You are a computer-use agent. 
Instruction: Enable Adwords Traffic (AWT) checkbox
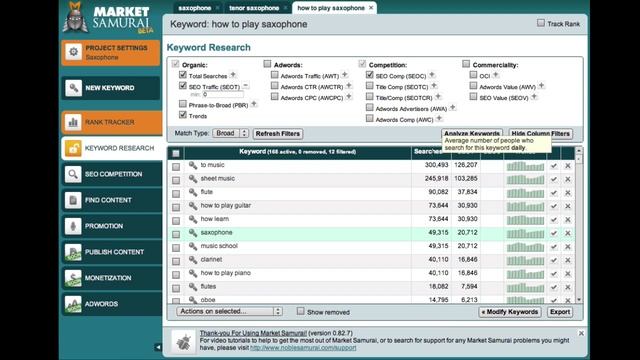(x=275, y=75)
